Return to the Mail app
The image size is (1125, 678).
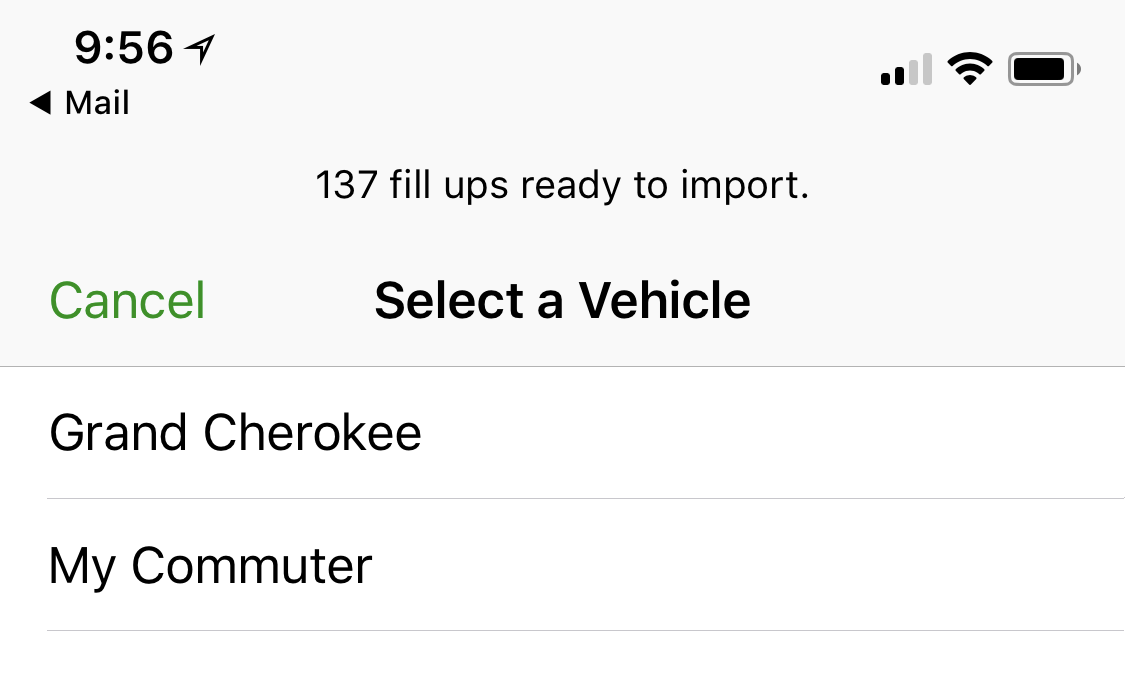80,103
